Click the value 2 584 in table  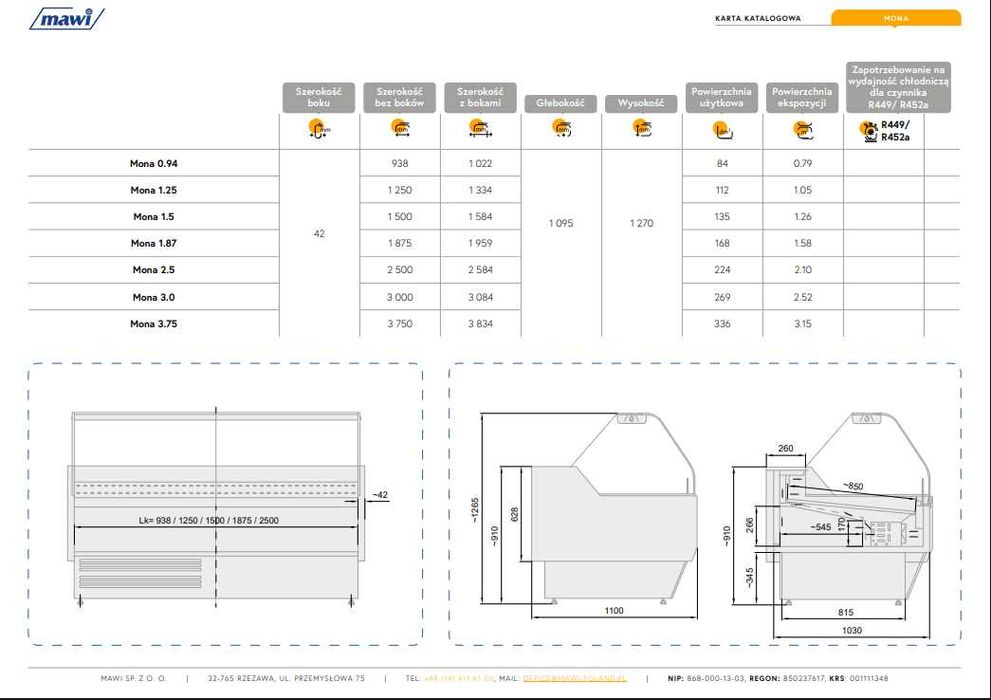click(x=480, y=270)
